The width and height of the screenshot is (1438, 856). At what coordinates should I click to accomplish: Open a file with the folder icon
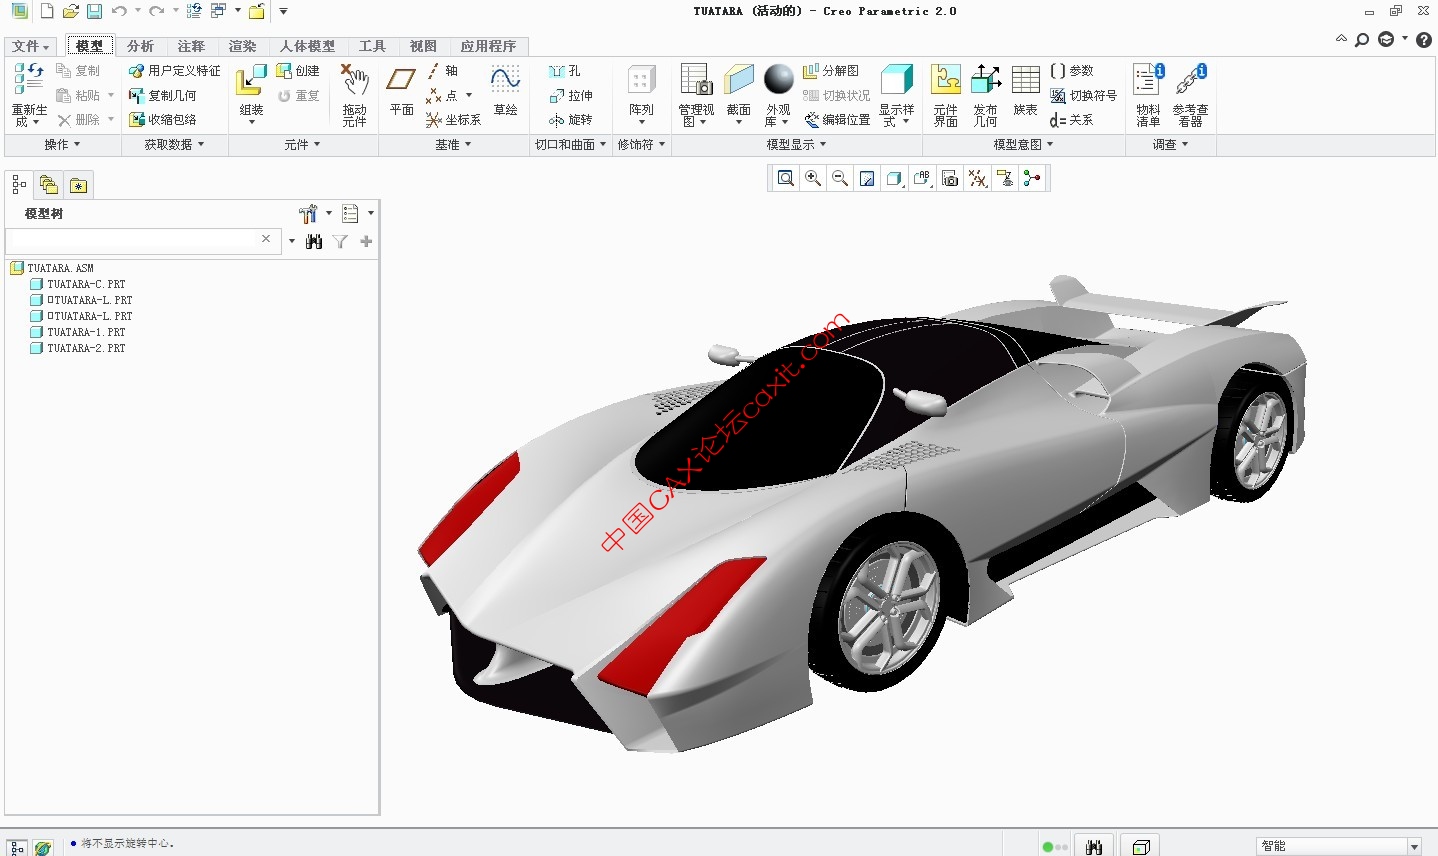(70, 11)
